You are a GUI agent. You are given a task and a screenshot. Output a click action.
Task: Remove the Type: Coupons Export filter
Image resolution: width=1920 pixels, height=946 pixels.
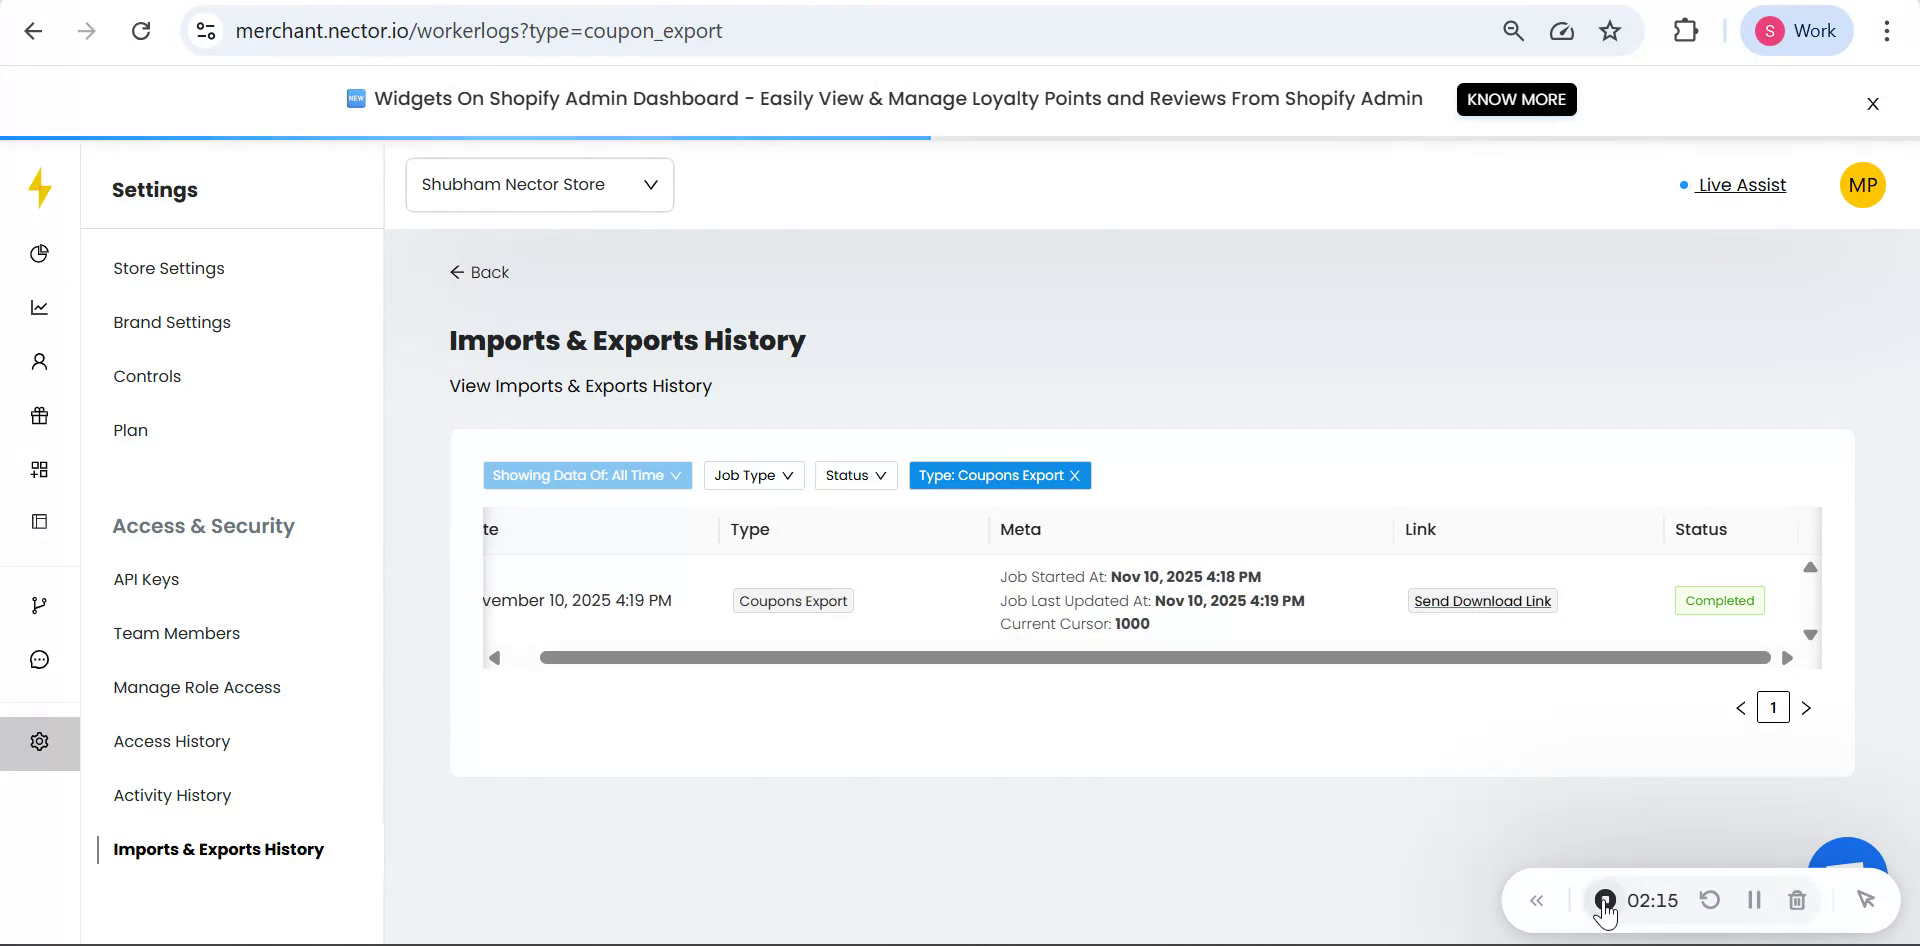coord(1075,475)
